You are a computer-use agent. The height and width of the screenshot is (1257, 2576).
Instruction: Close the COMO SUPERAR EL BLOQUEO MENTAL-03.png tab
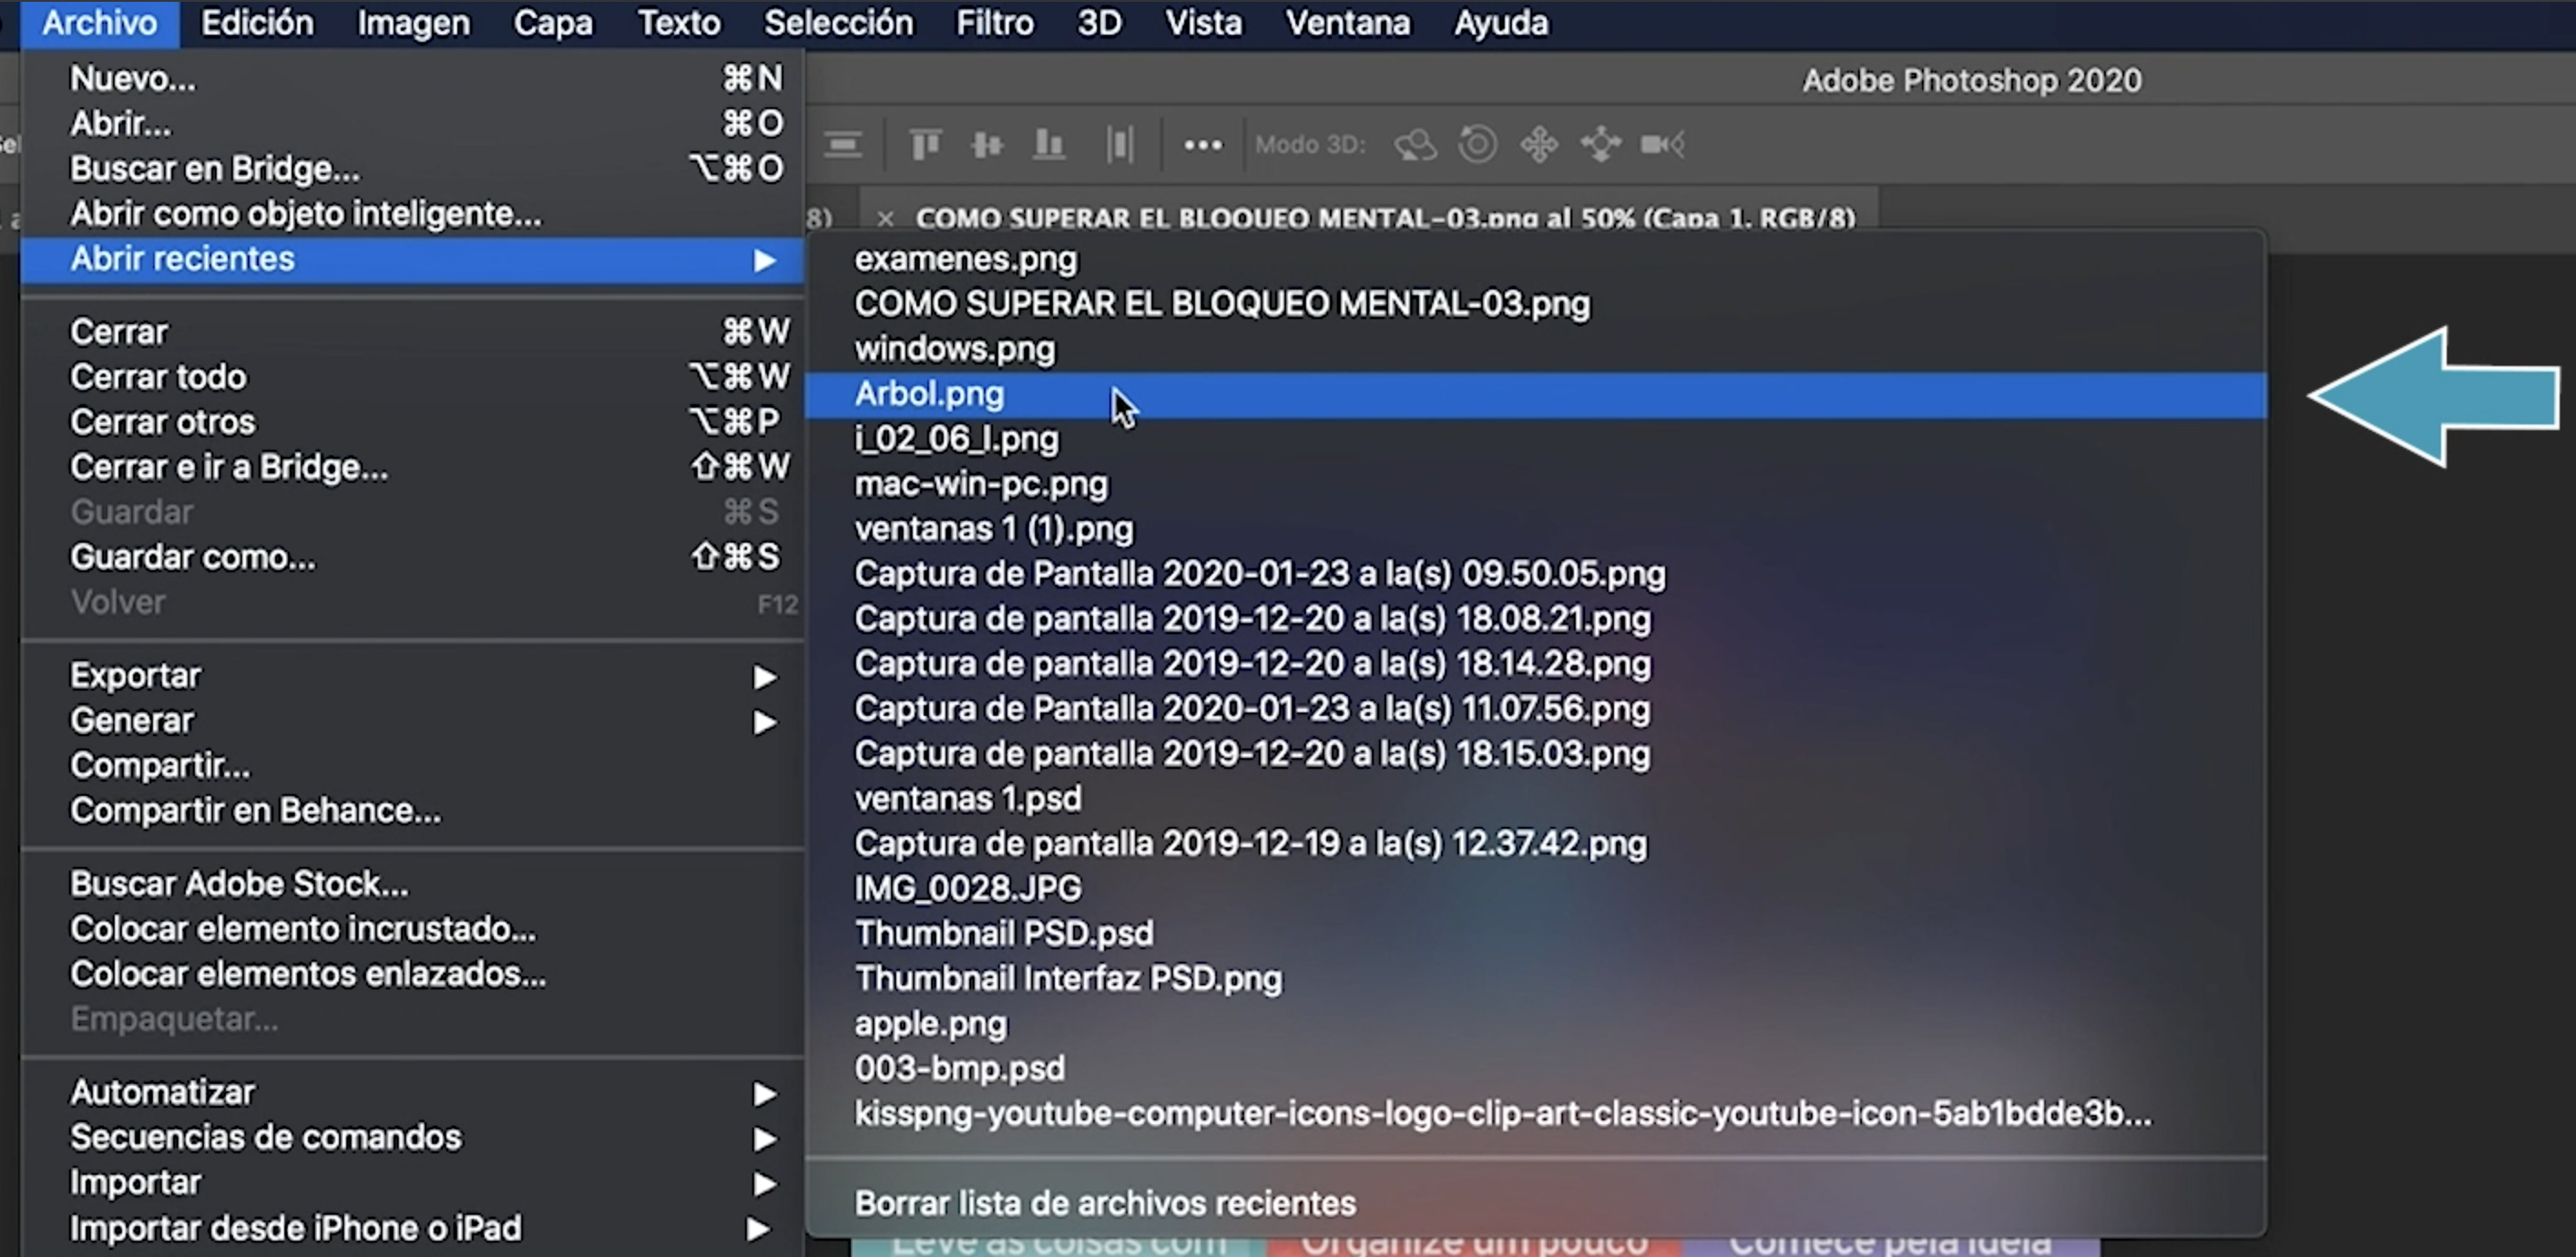884,218
